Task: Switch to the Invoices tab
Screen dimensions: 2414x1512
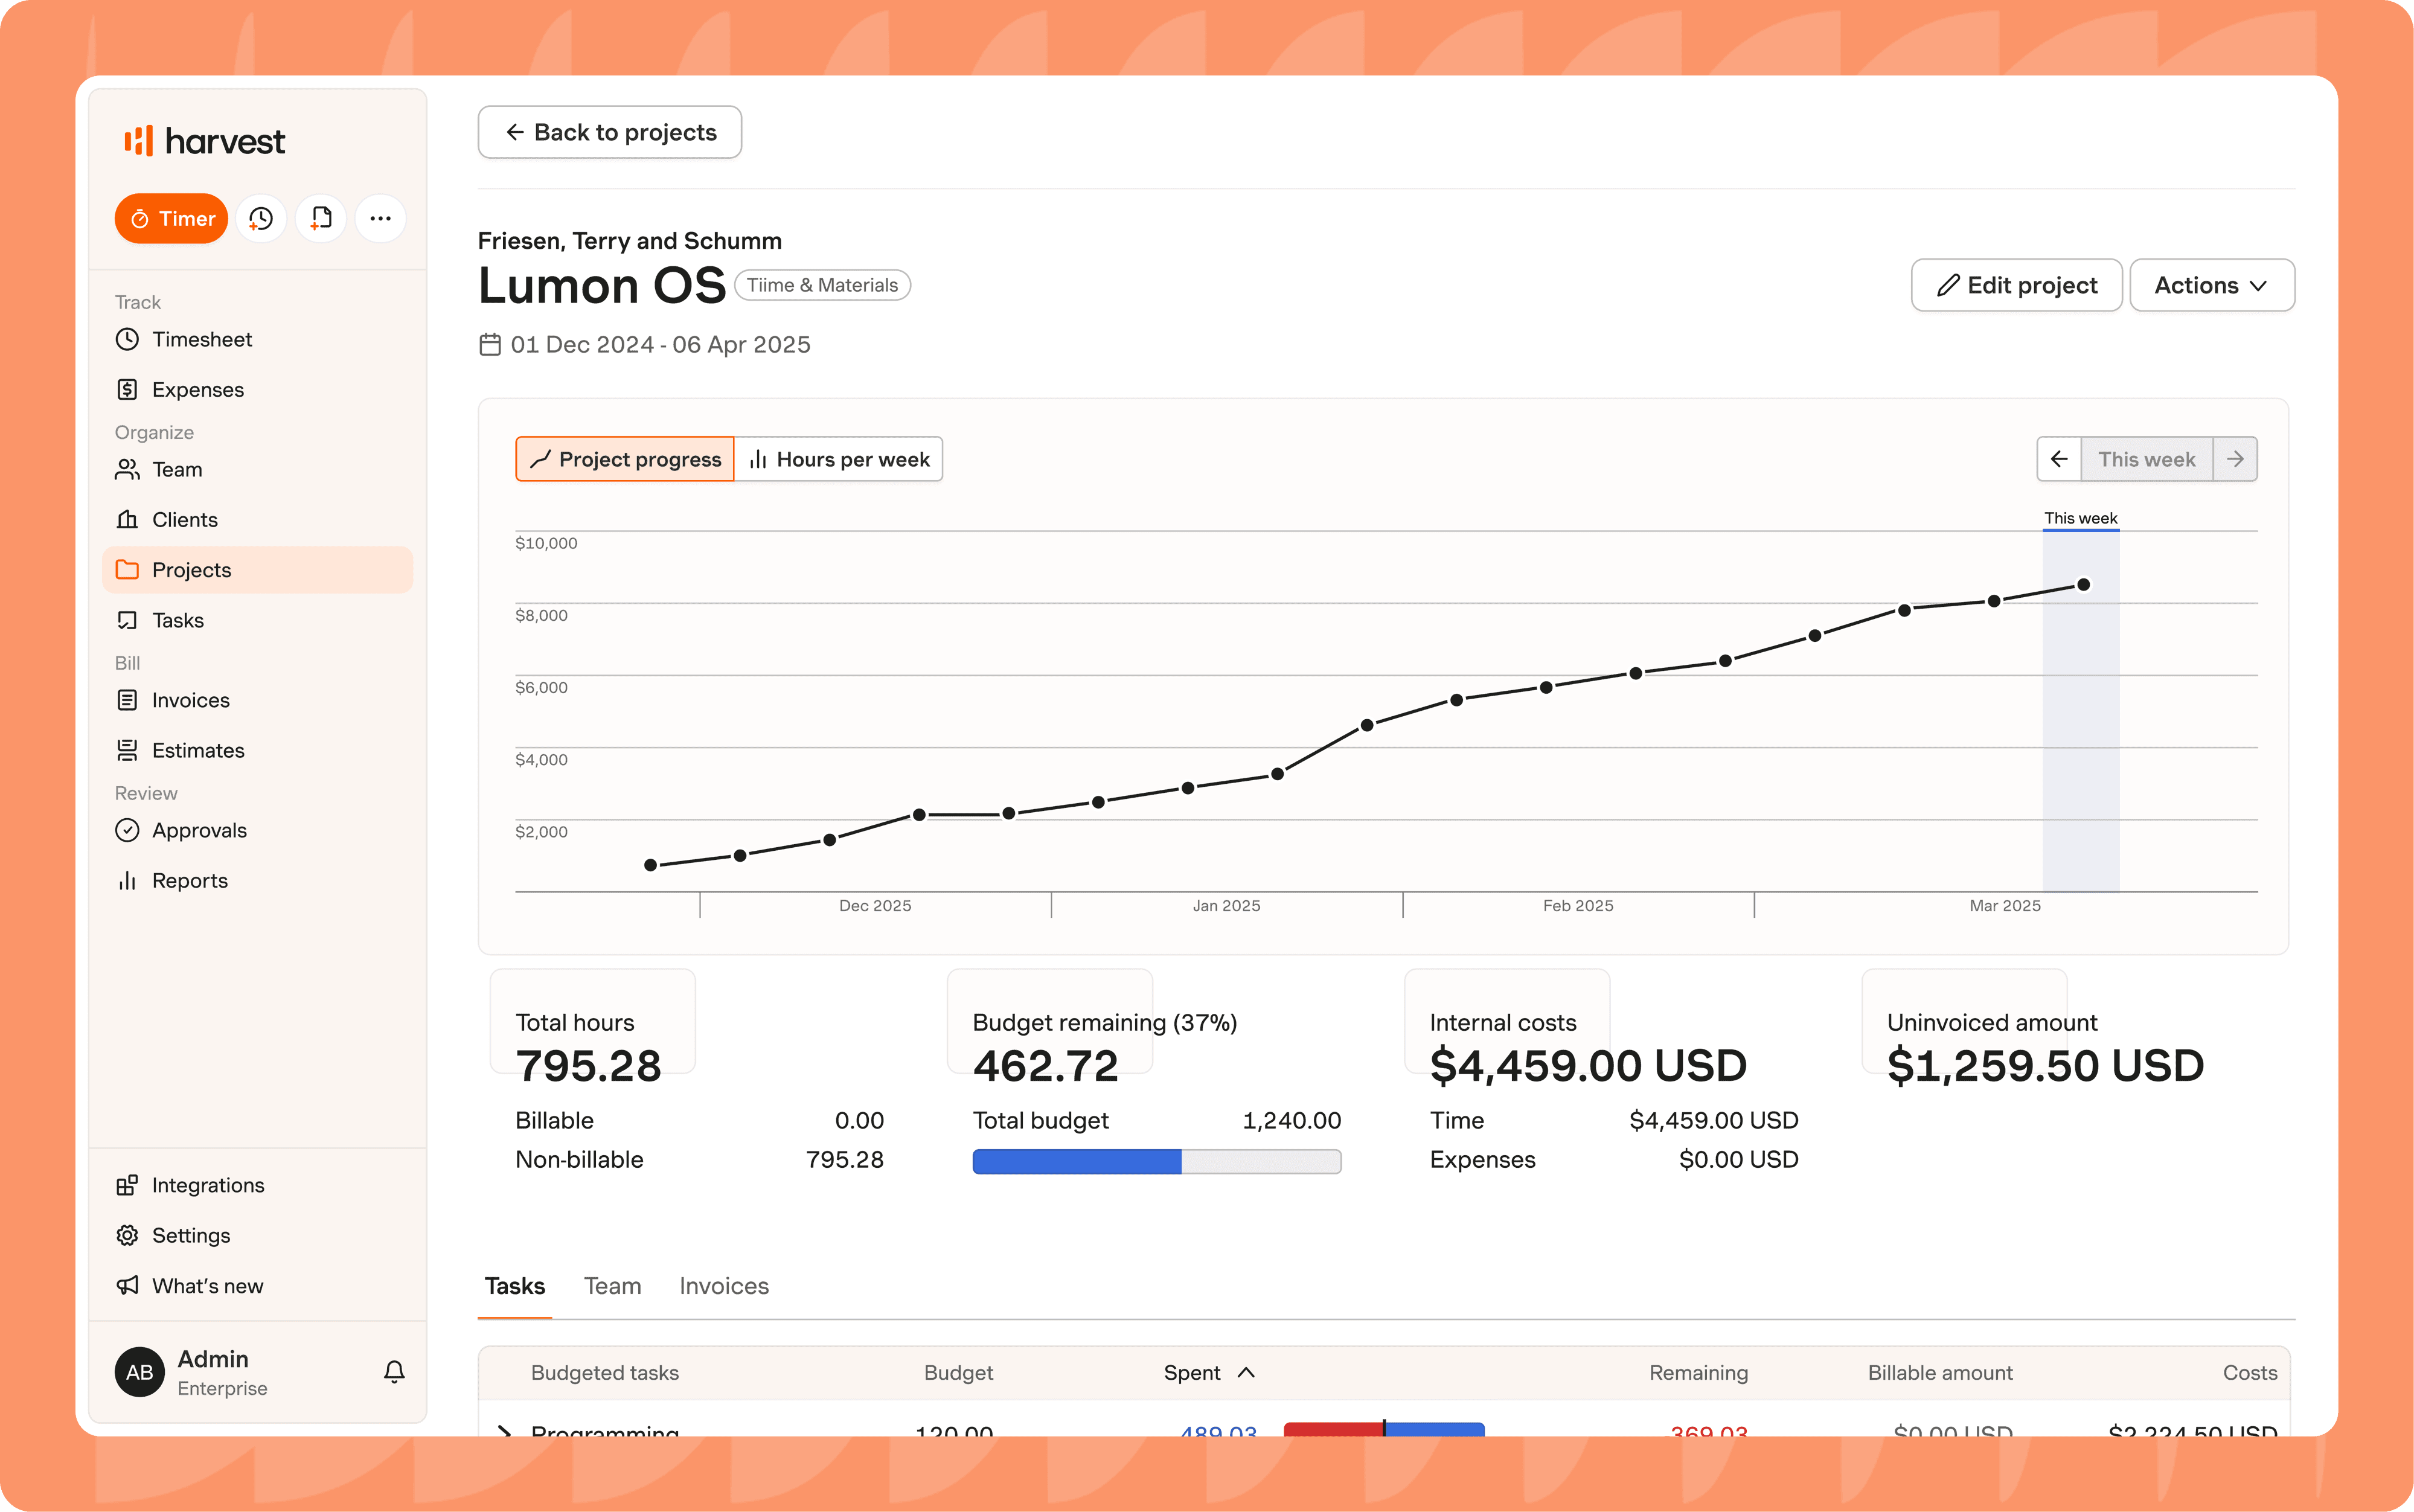Action: [724, 1286]
